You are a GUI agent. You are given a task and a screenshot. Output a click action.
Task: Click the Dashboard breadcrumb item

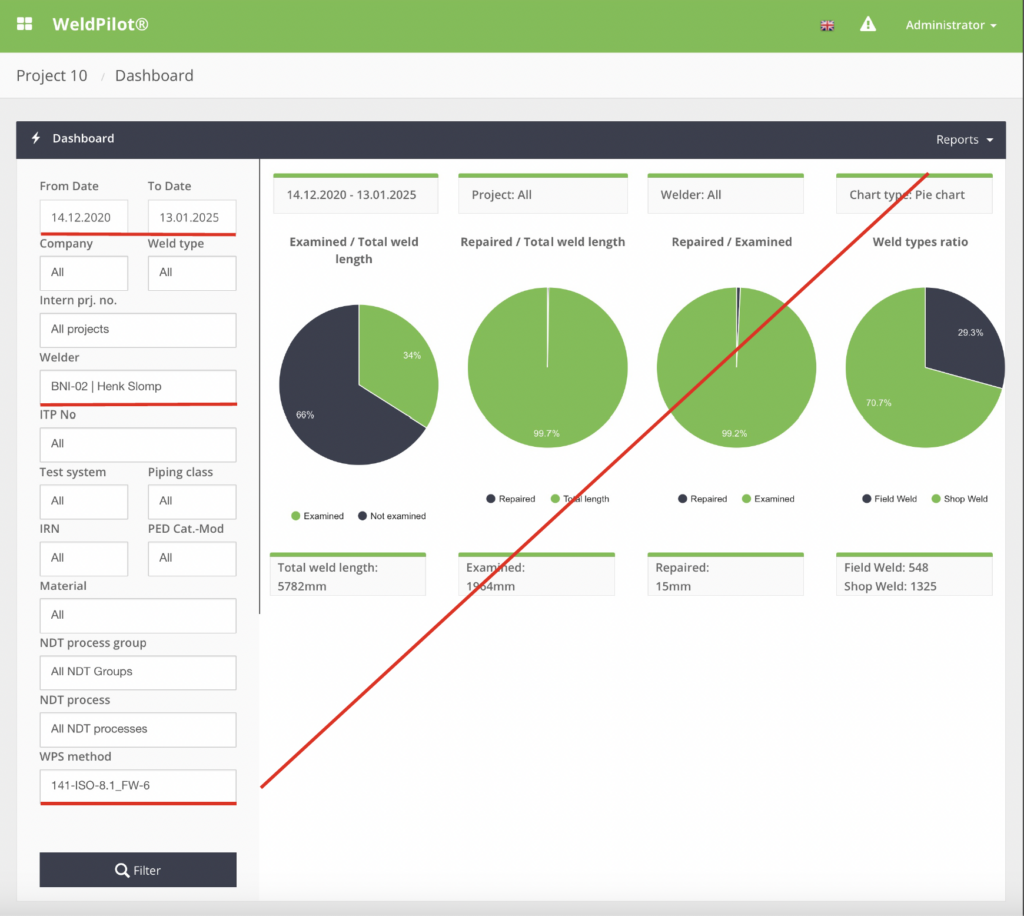click(154, 76)
